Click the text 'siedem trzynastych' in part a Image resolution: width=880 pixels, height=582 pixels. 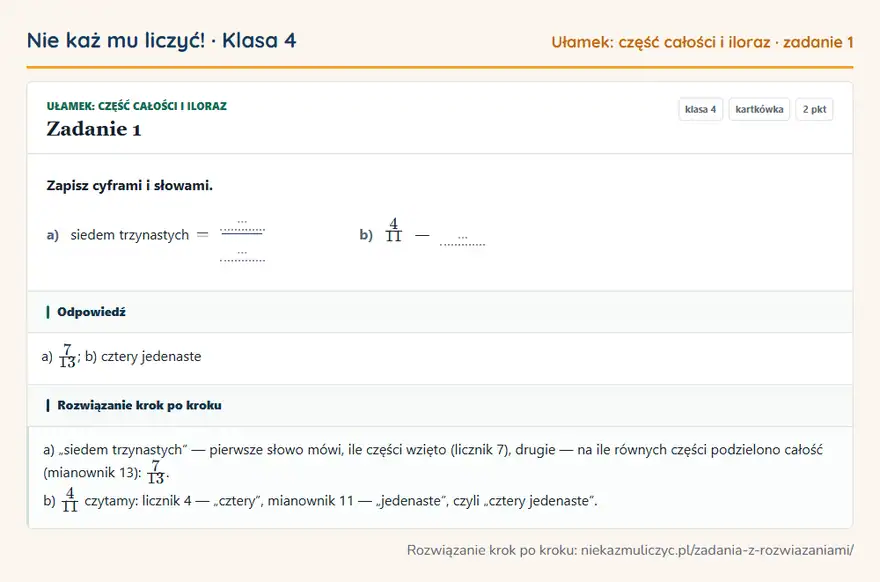(x=130, y=235)
